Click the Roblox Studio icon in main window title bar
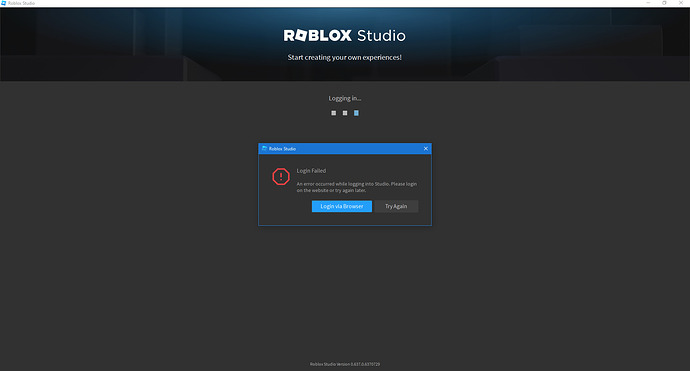Image resolution: width=690 pixels, height=371 pixels. [4, 3]
